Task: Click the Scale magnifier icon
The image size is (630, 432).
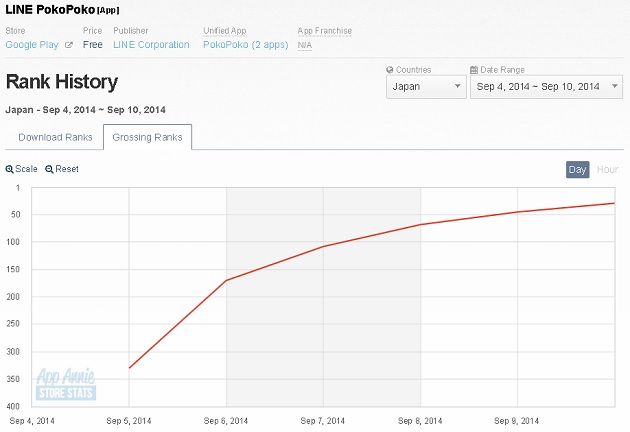Action: (x=9, y=169)
